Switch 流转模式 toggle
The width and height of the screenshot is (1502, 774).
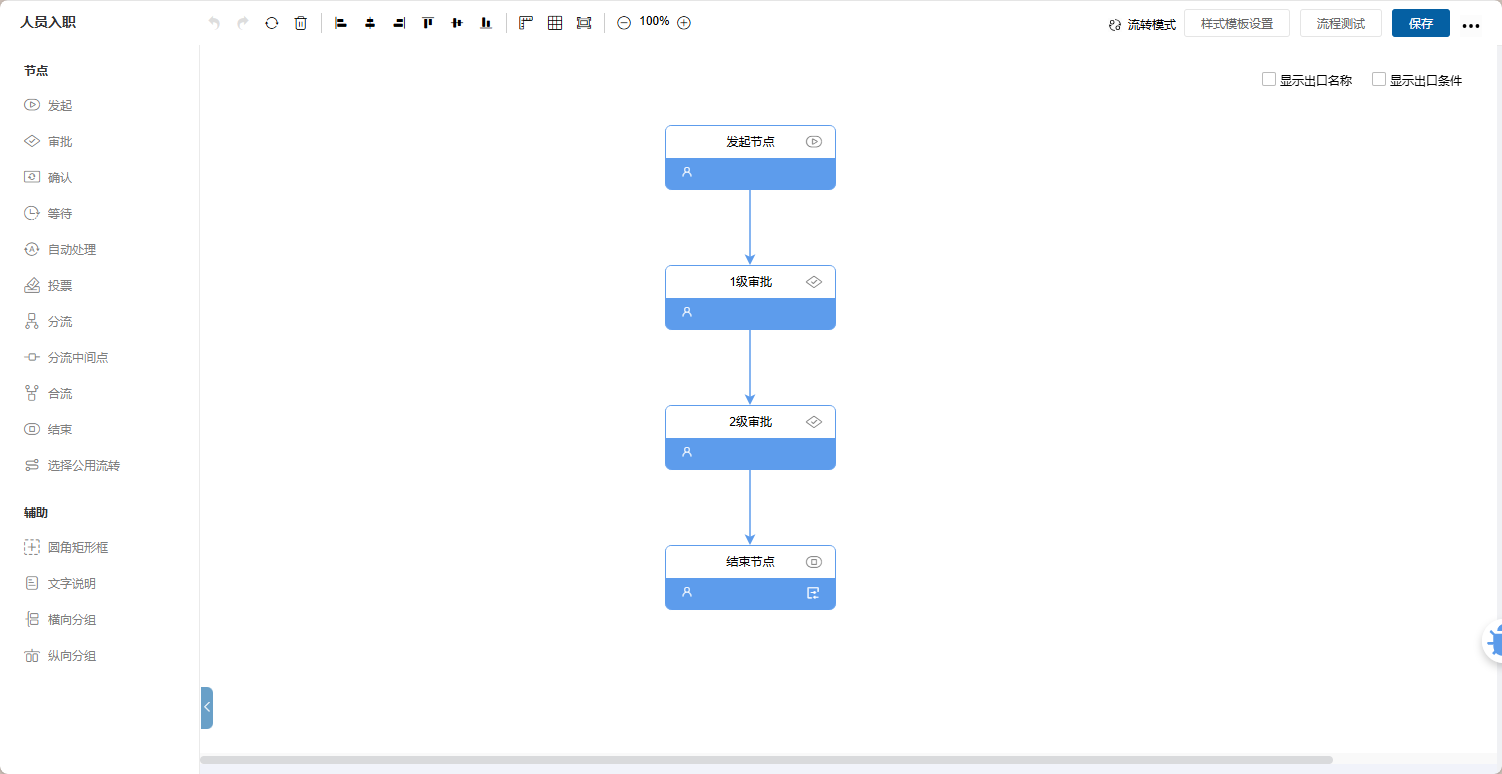[x=1142, y=24]
